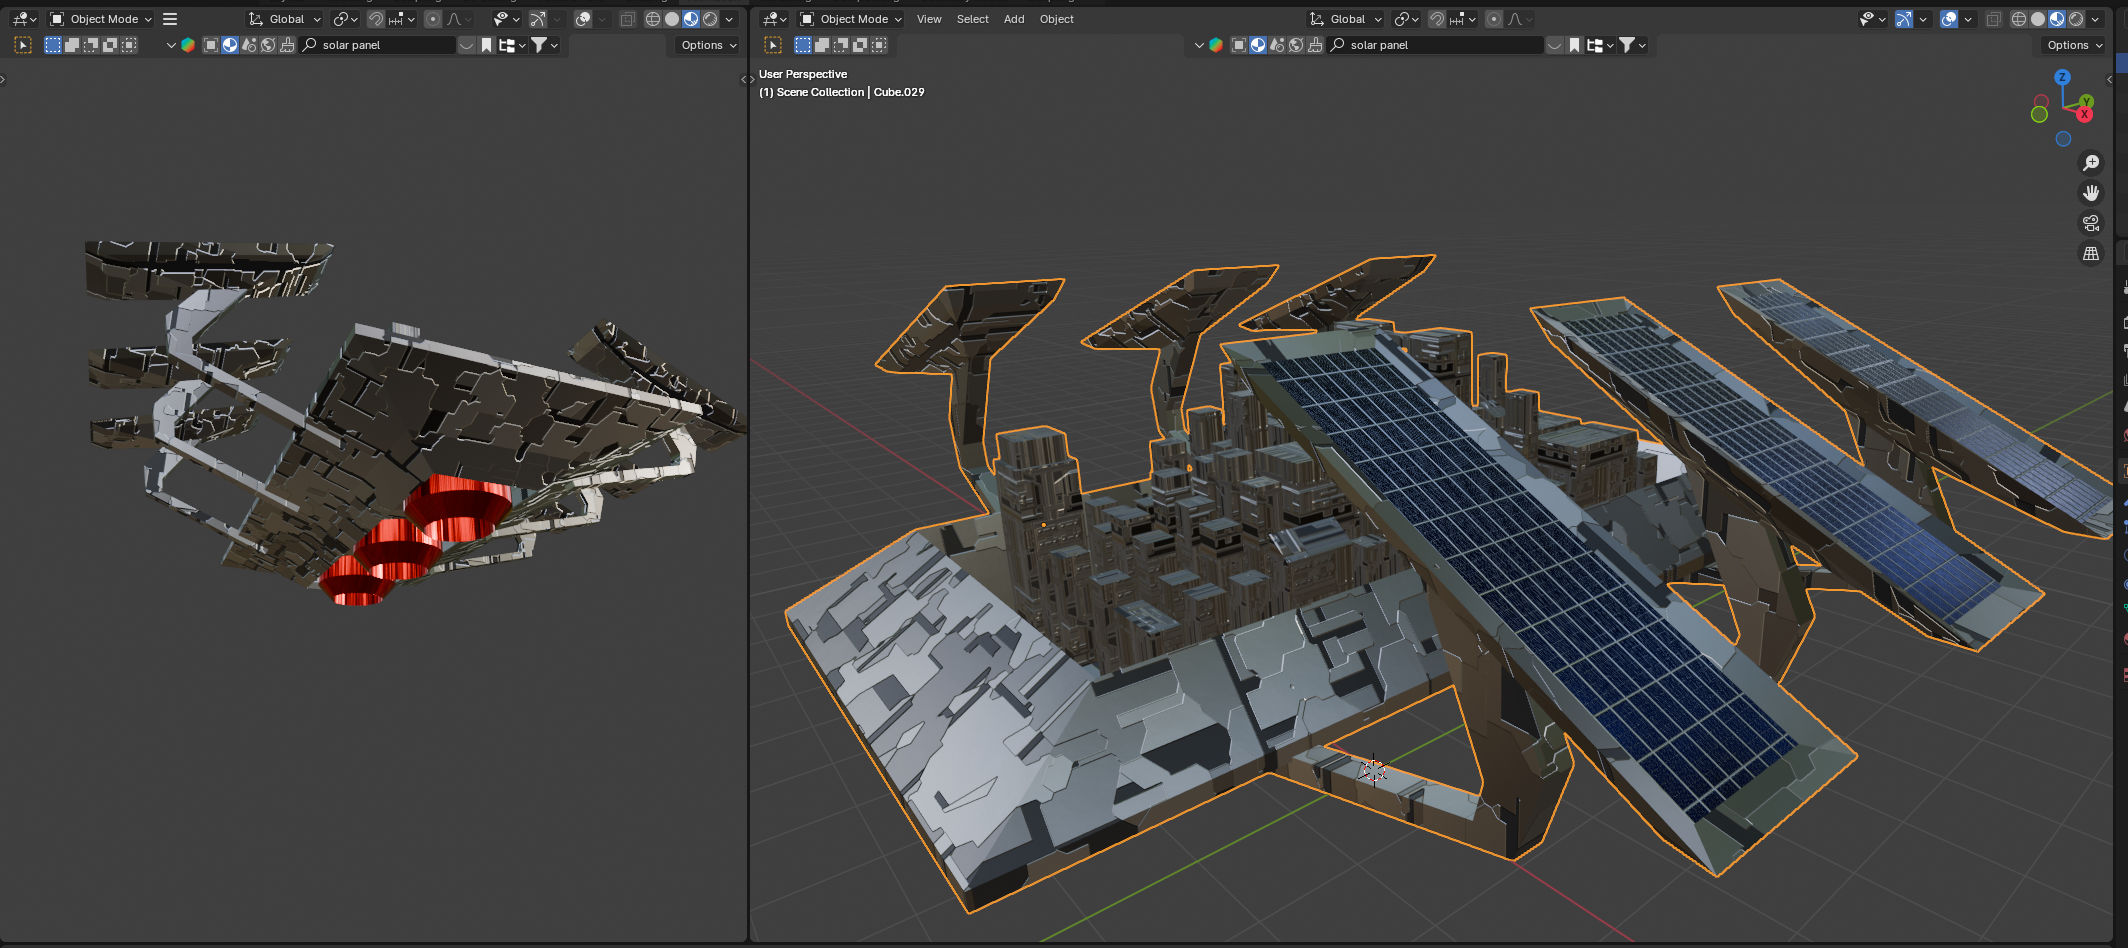The width and height of the screenshot is (2128, 948).
Task: Click the Options button in the left viewport
Action: pyautogui.click(x=705, y=45)
